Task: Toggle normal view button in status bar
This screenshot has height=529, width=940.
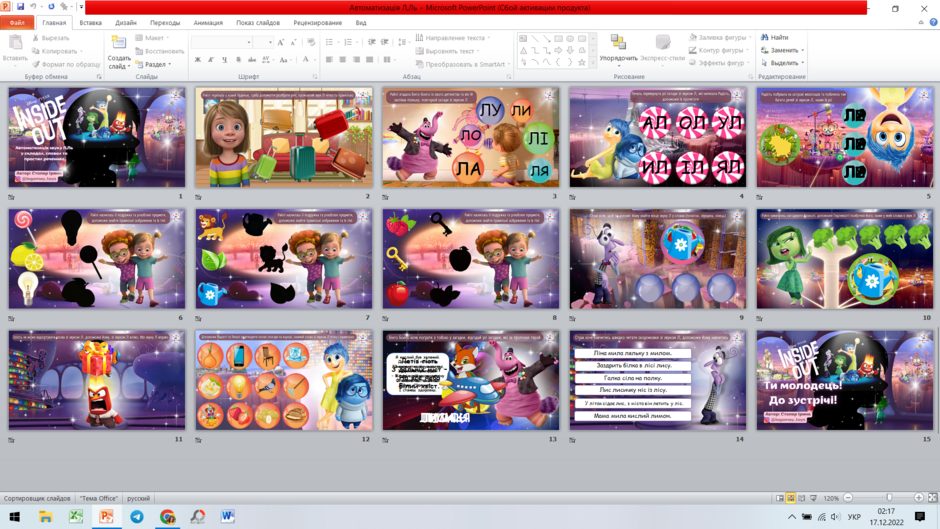Action: pos(779,498)
